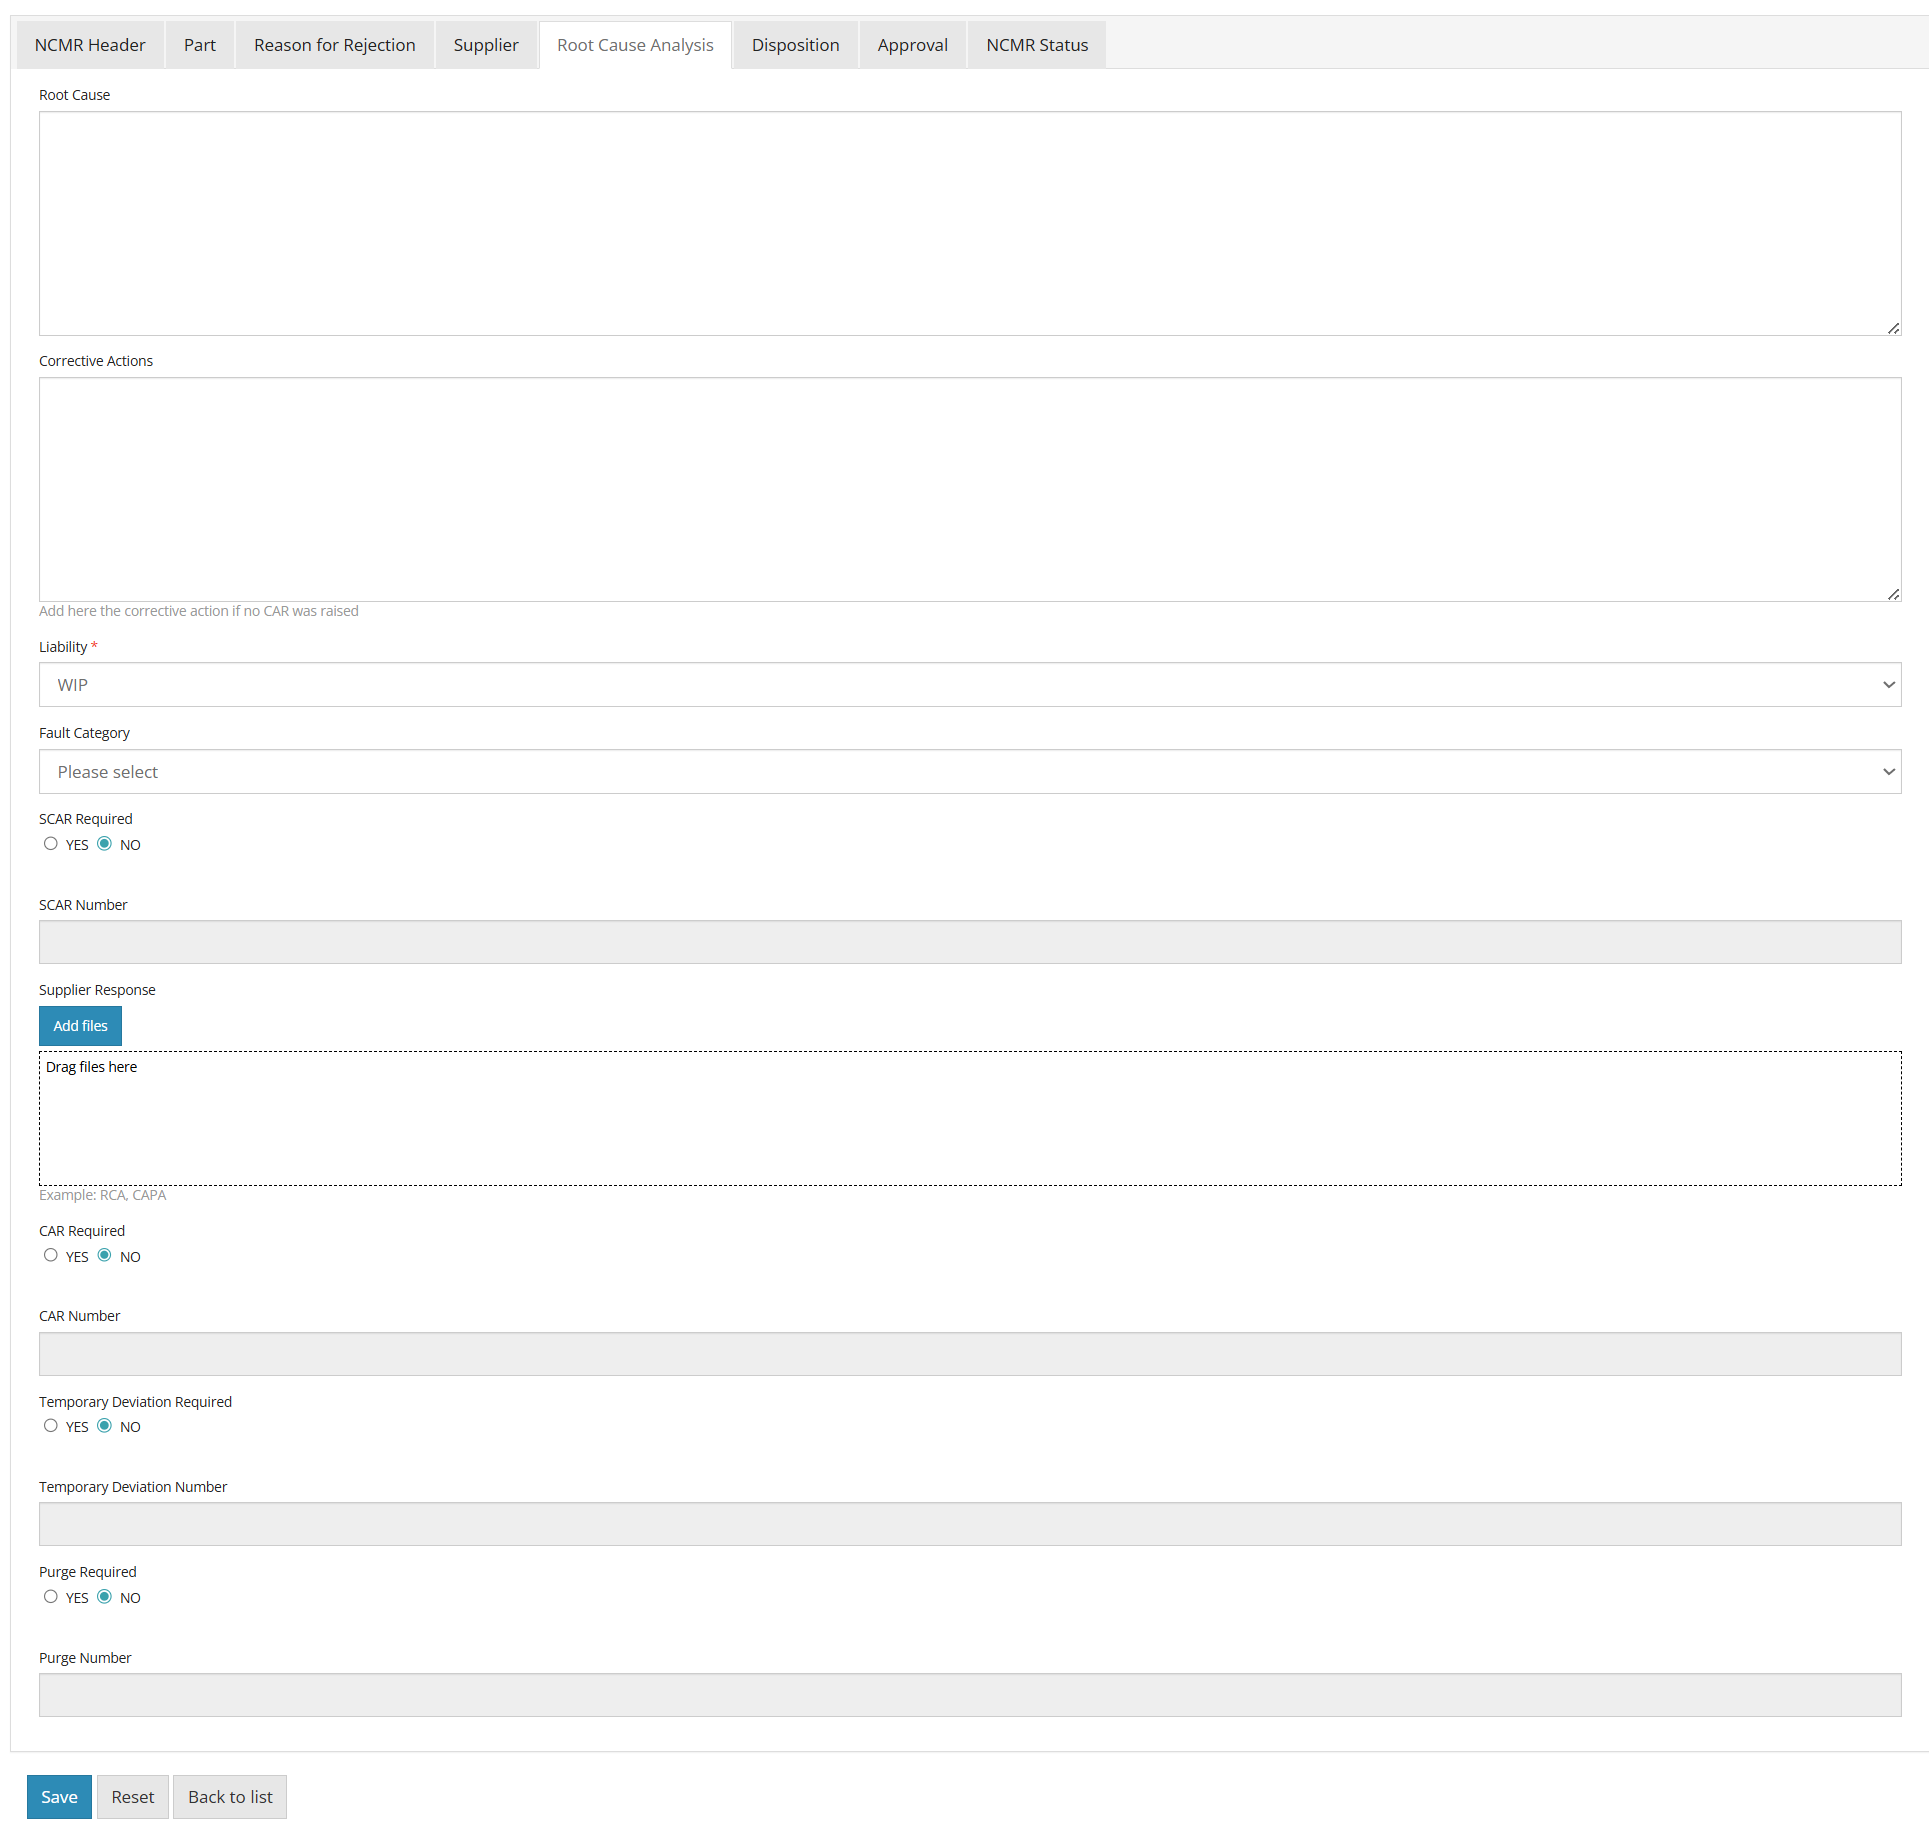Switch to the Approval tab
This screenshot has height=1826, width=1929.
(x=912, y=44)
